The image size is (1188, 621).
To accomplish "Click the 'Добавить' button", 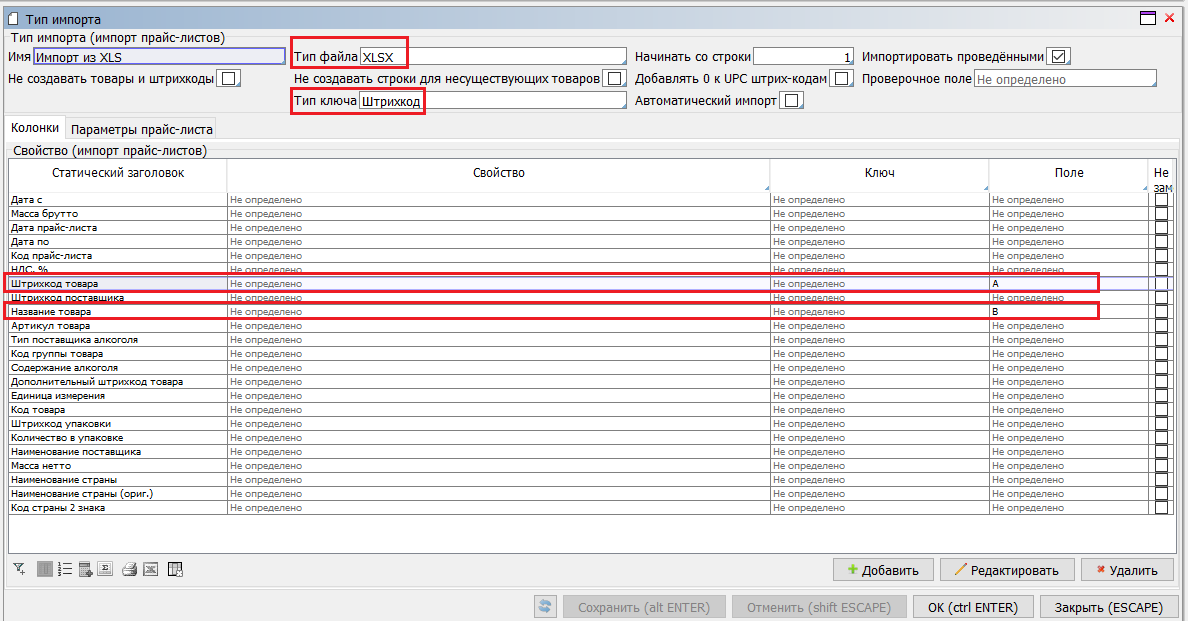I will tap(883, 570).
